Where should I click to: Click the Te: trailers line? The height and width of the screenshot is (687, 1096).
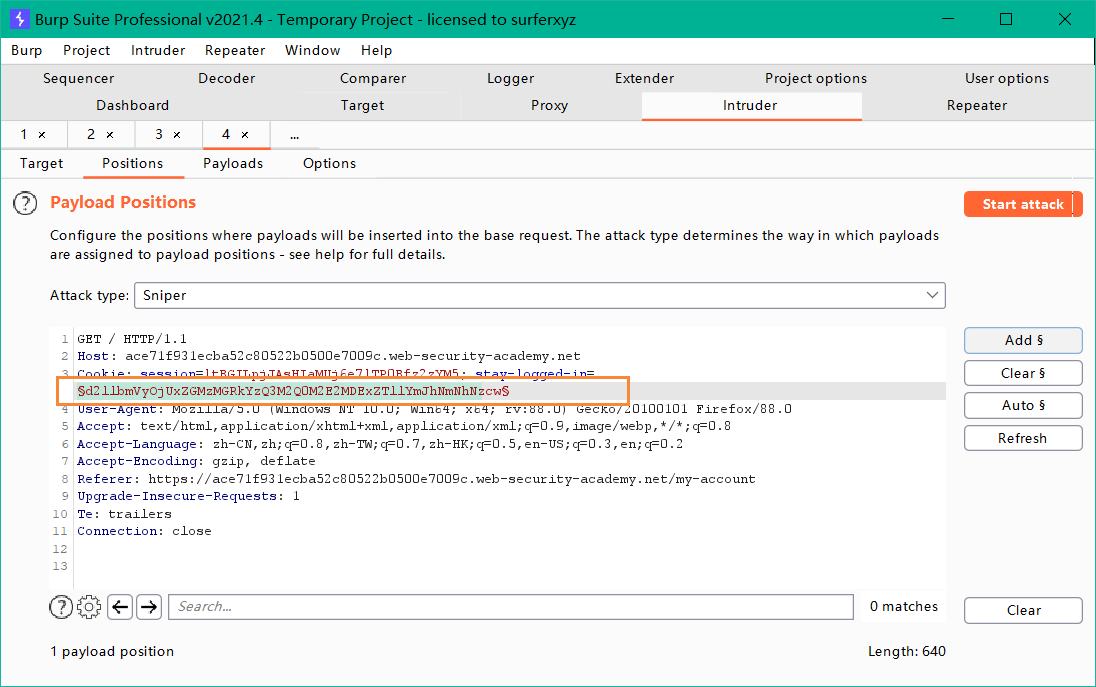[x=124, y=514]
